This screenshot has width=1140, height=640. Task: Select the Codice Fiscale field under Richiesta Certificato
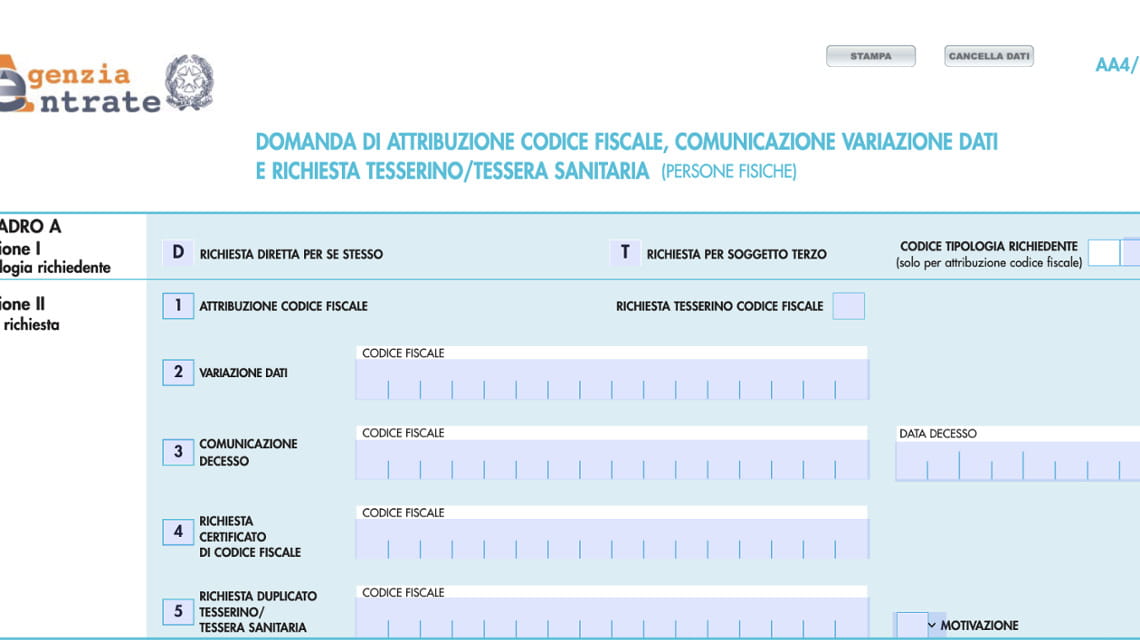pos(612,542)
